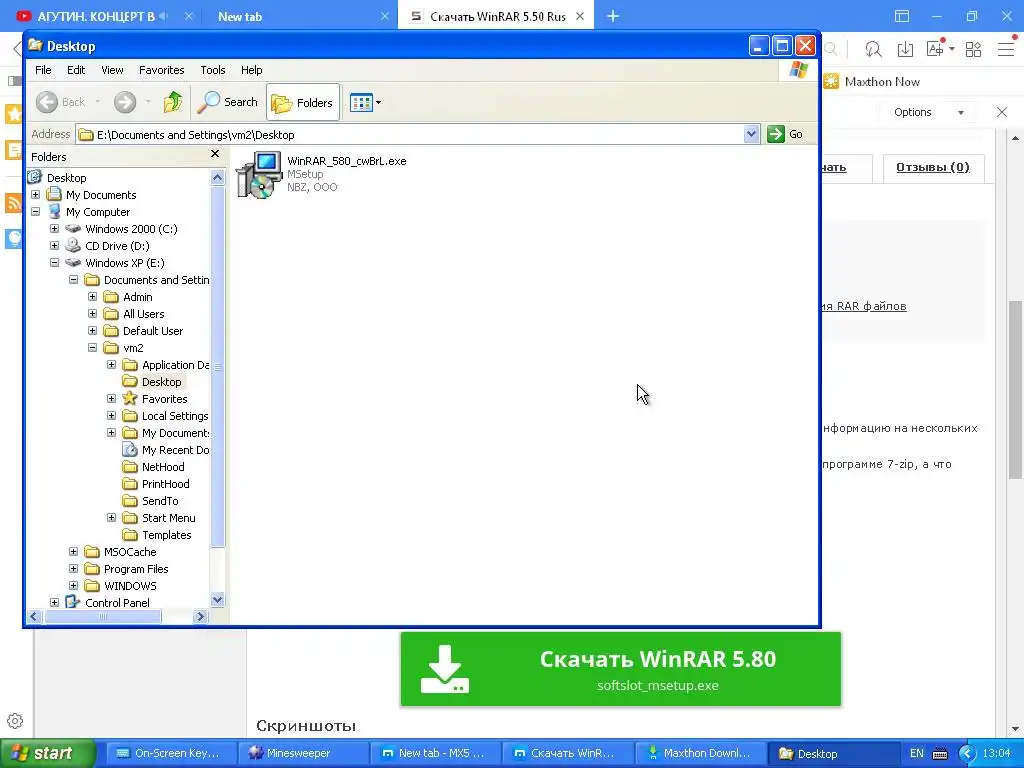Expand the Windows 2000 (C:) drive
Image resolution: width=1024 pixels, height=768 pixels.
point(55,229)
